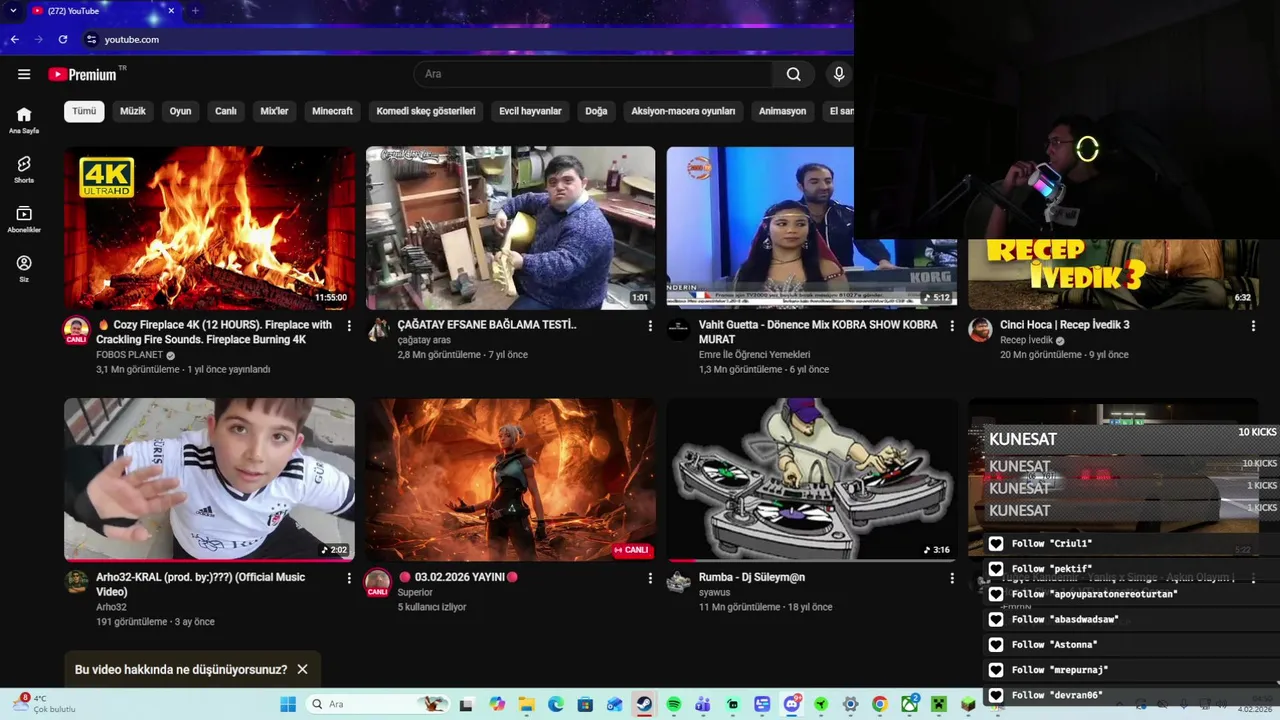Open a new browser tab
Viewport: 1280px width, 720px height.
click(195, 11)
